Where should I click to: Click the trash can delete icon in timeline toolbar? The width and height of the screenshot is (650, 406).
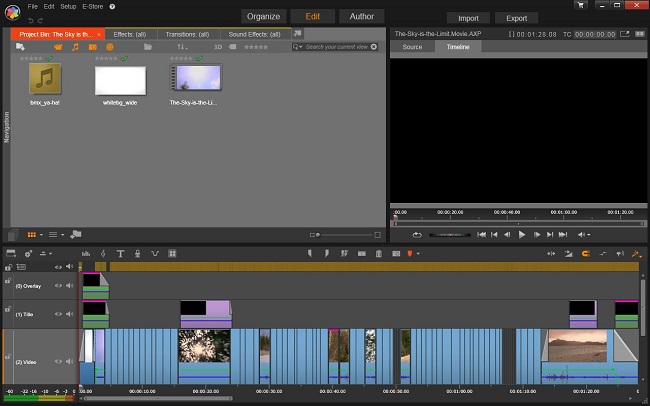[x=379, y=254]
